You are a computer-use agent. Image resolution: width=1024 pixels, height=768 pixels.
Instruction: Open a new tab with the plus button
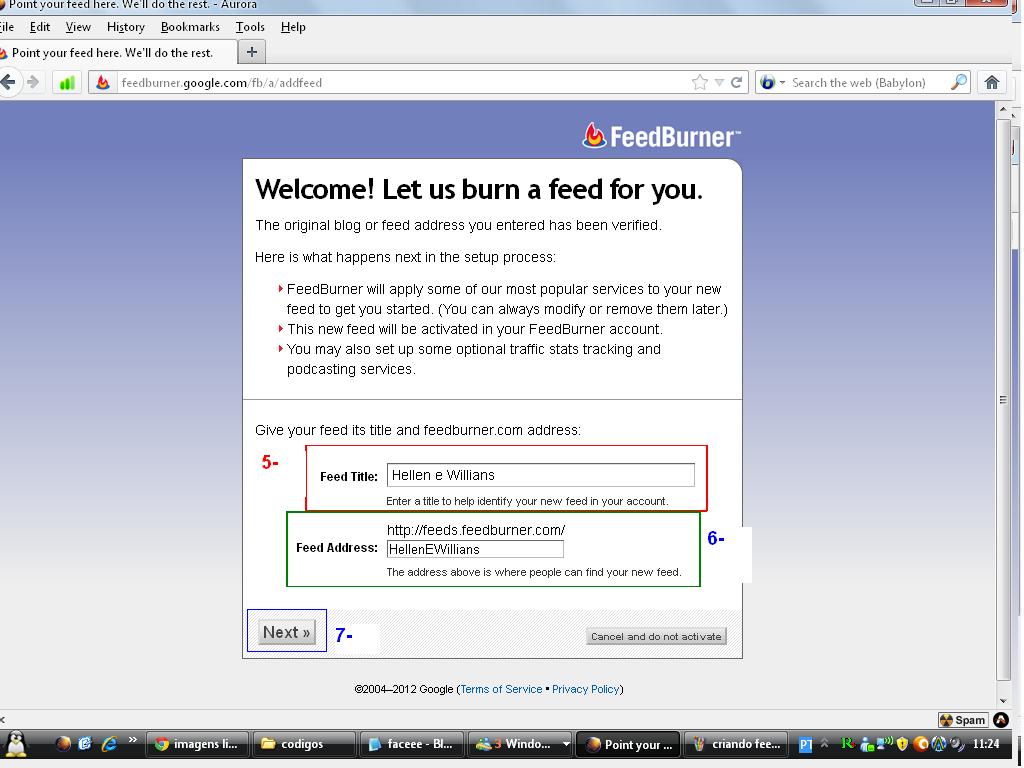tap(251, 52)
